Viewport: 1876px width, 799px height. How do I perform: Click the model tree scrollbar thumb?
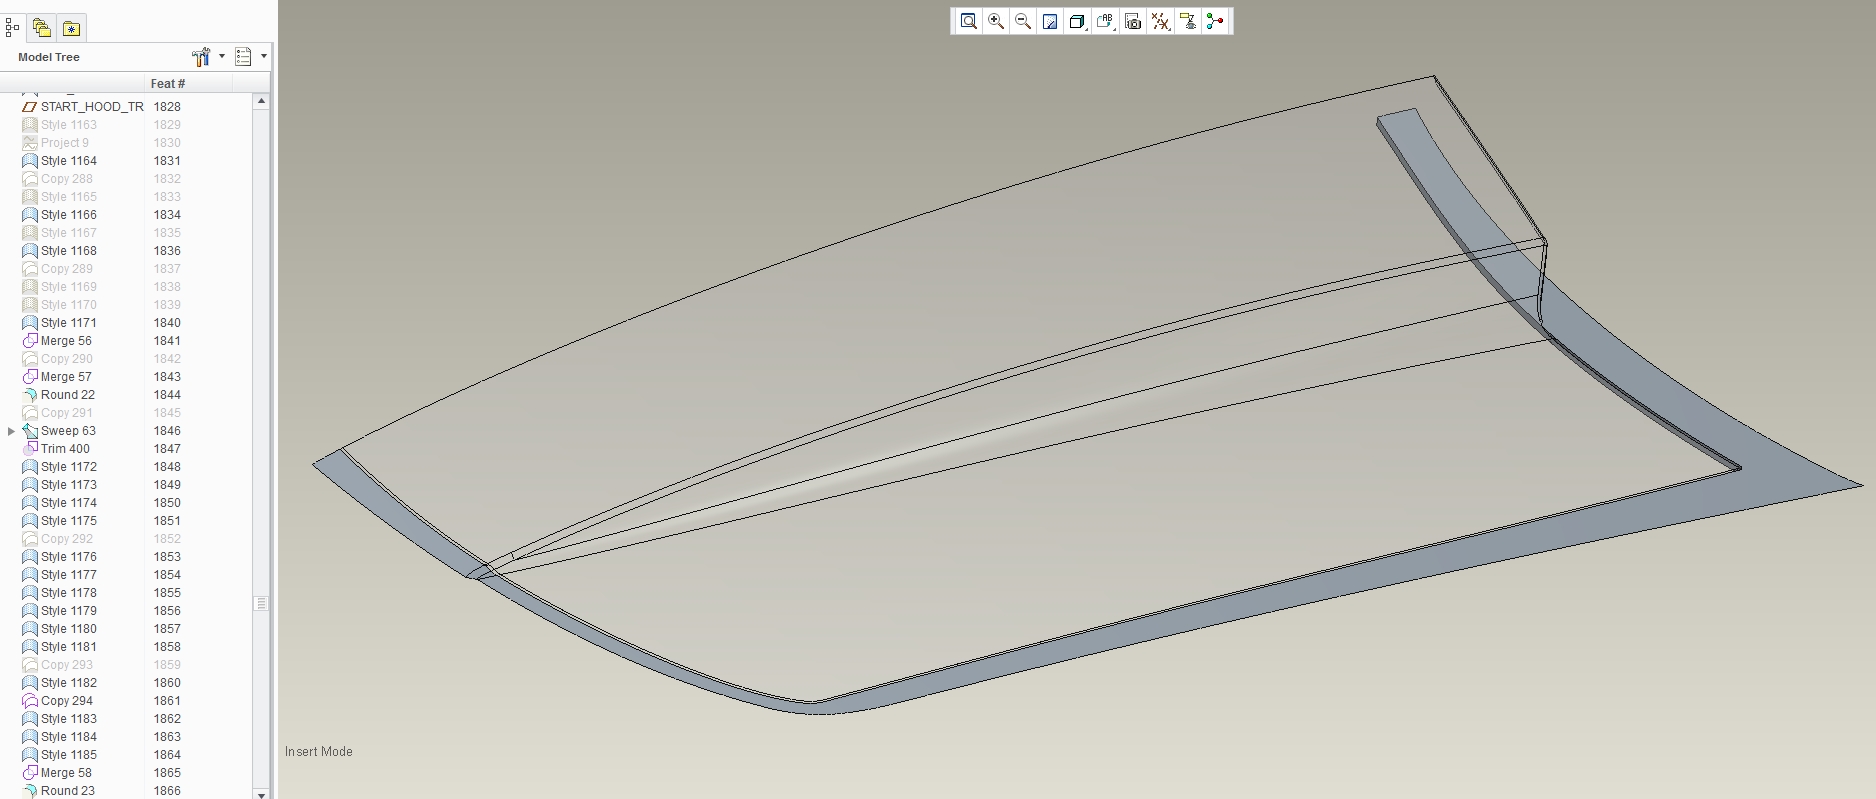261,604
